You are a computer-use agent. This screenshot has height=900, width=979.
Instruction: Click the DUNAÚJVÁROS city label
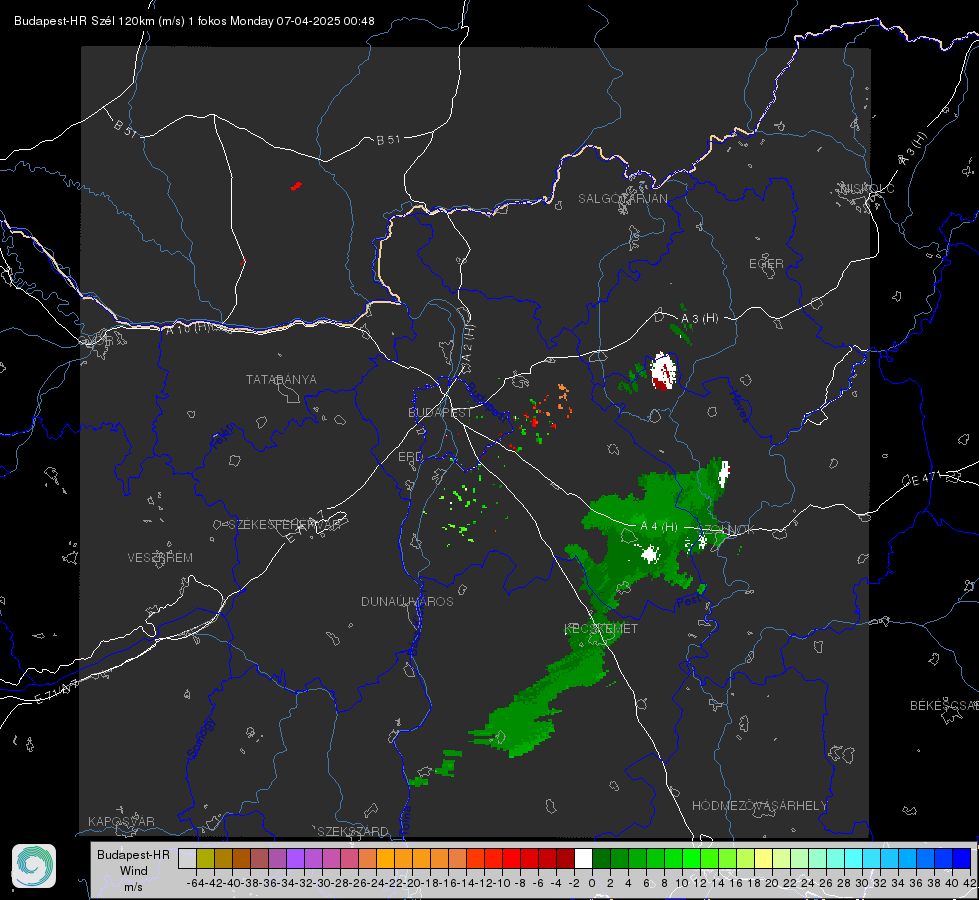(x=407, y=601)
